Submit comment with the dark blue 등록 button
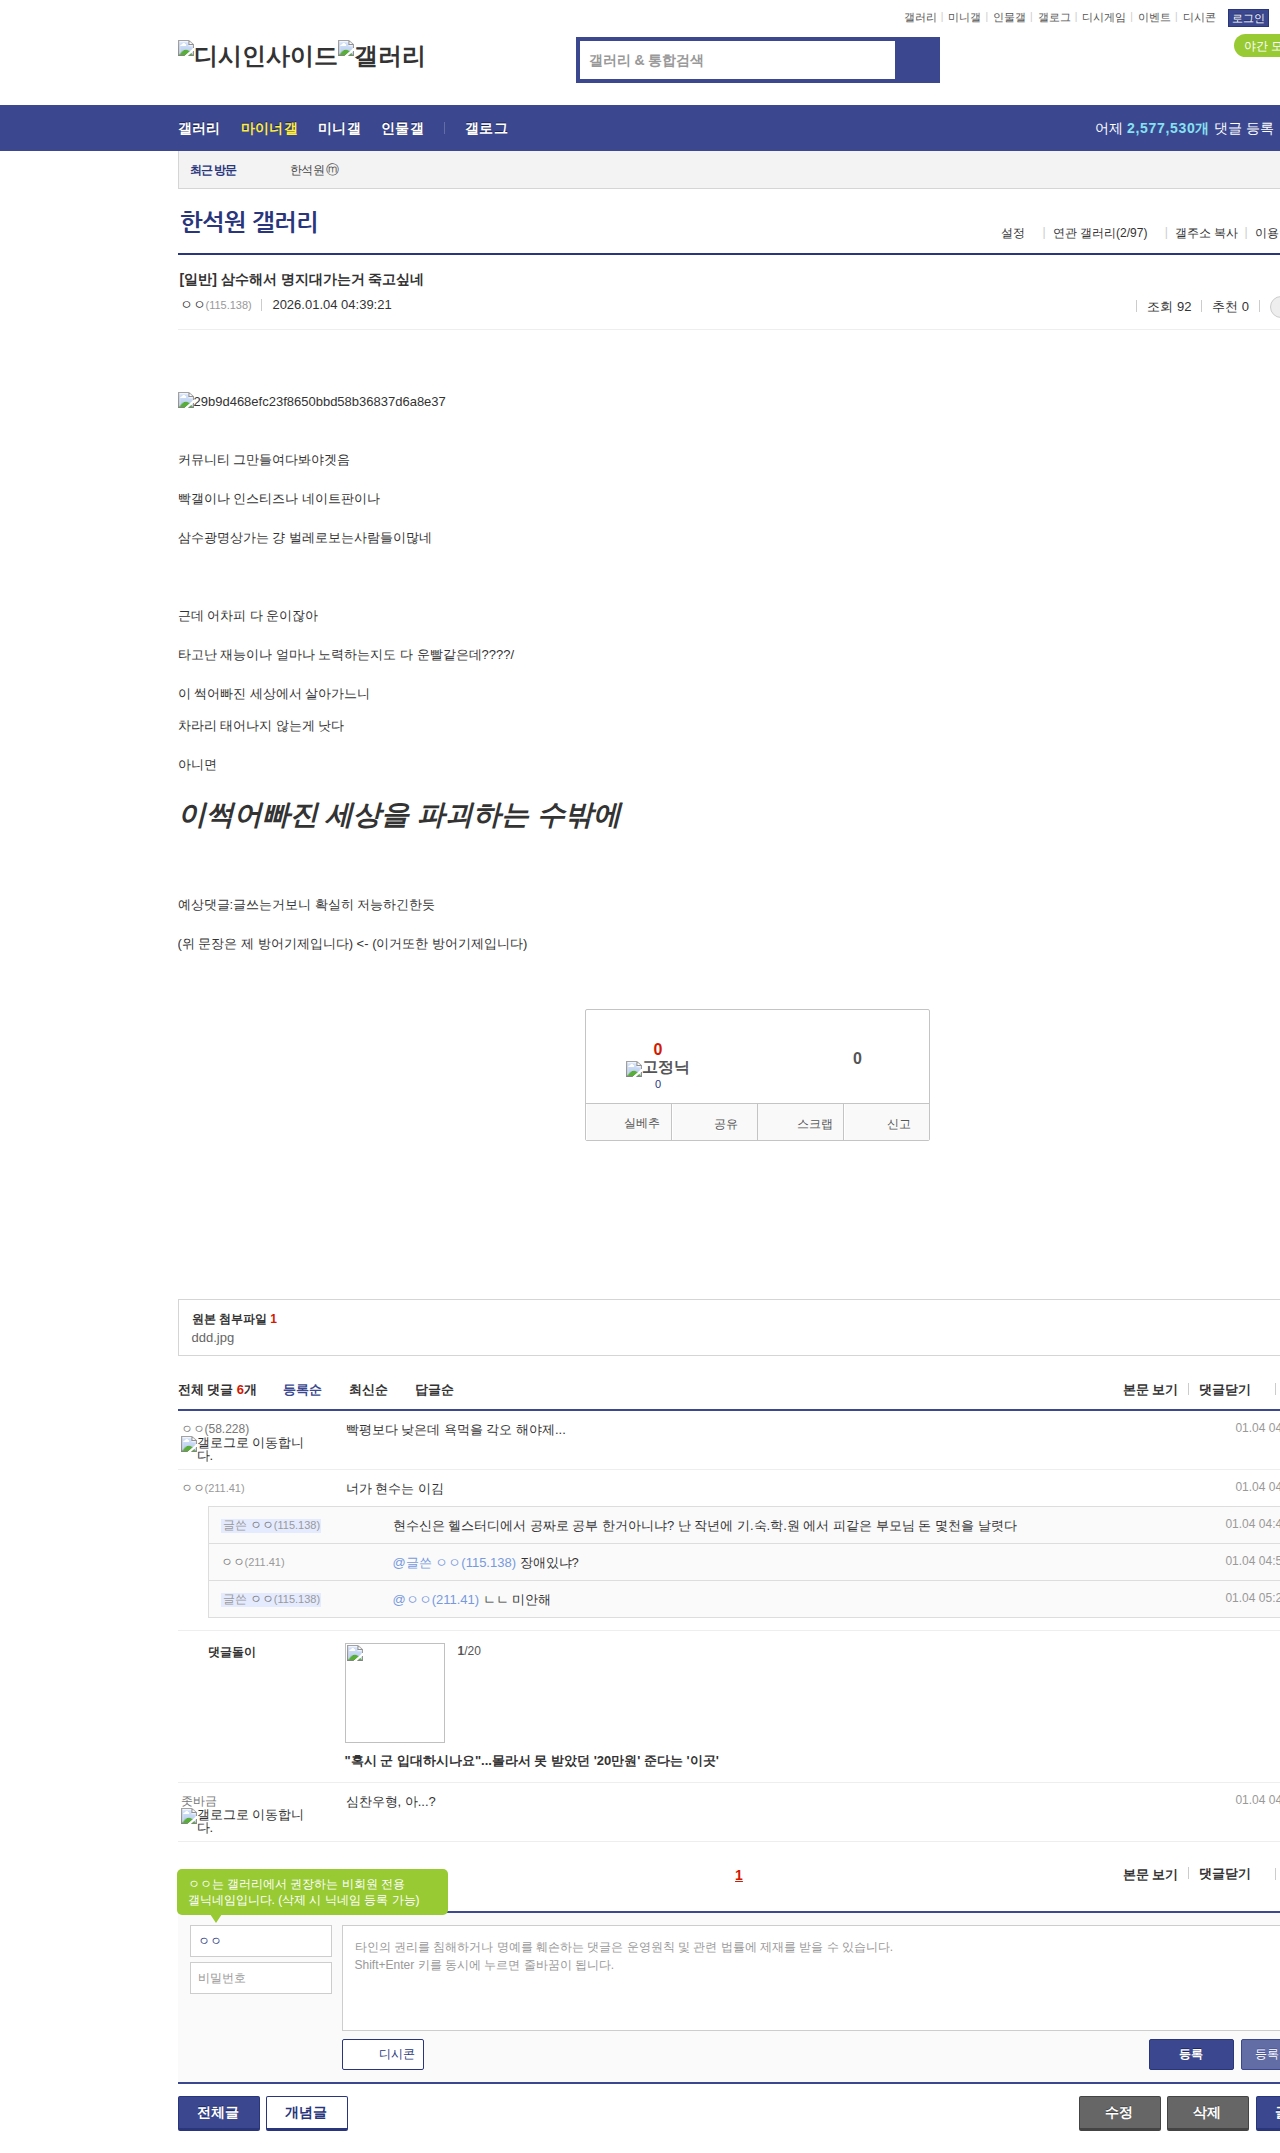Screen dimensions: 1280x2153 1190,2054
